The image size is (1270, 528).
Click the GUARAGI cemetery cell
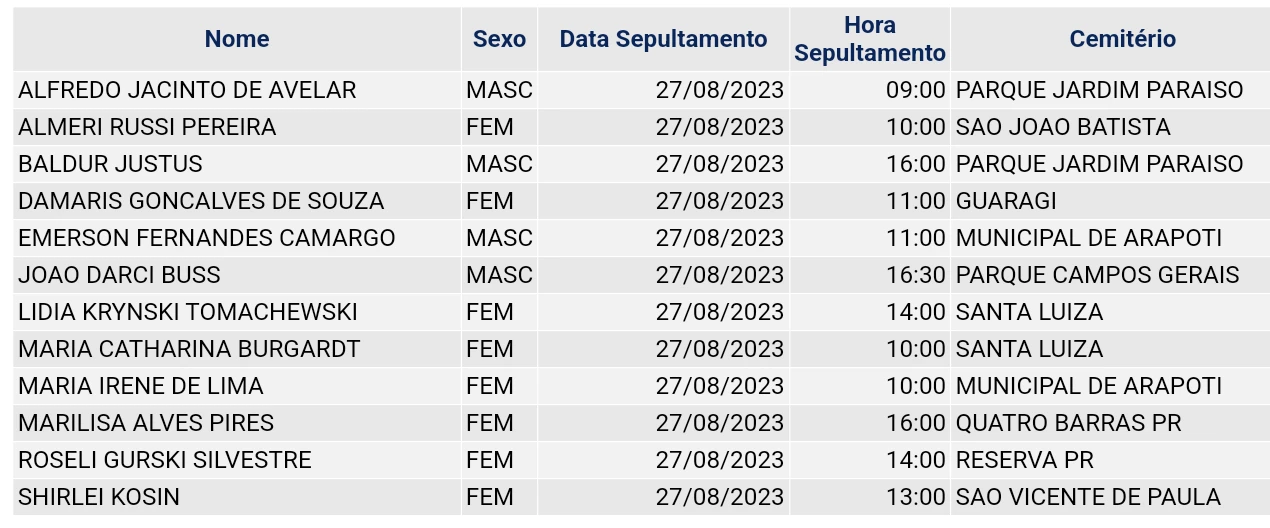pyautogui.click(x=1006, y=201)
